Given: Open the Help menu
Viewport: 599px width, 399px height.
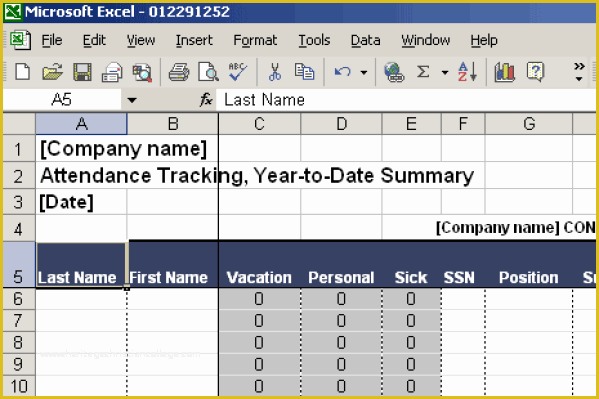Looking at the screenshot, I should [484, 40].
